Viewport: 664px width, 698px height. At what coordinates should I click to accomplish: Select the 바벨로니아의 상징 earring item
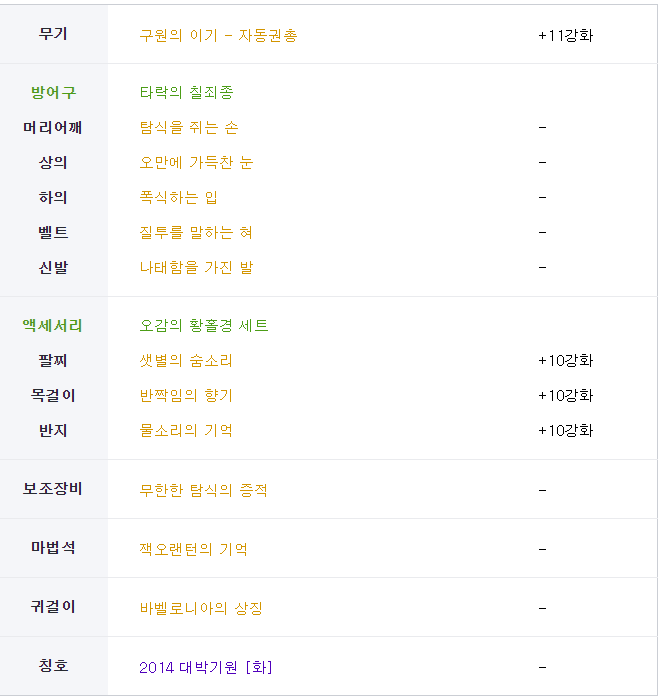pyautogui.click(x=201, y=608)
